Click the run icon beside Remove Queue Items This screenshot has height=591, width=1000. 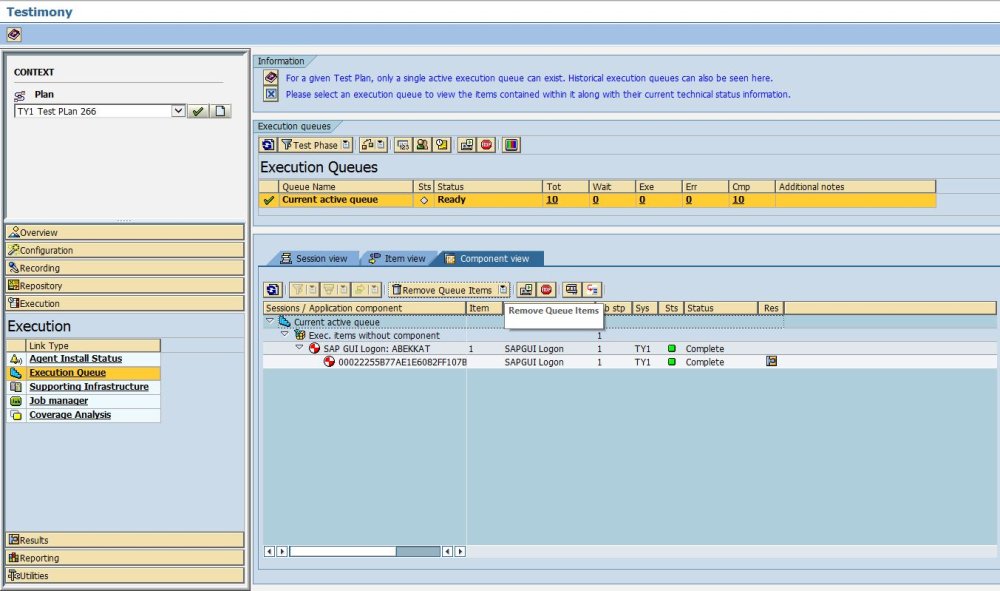[526, 290]
